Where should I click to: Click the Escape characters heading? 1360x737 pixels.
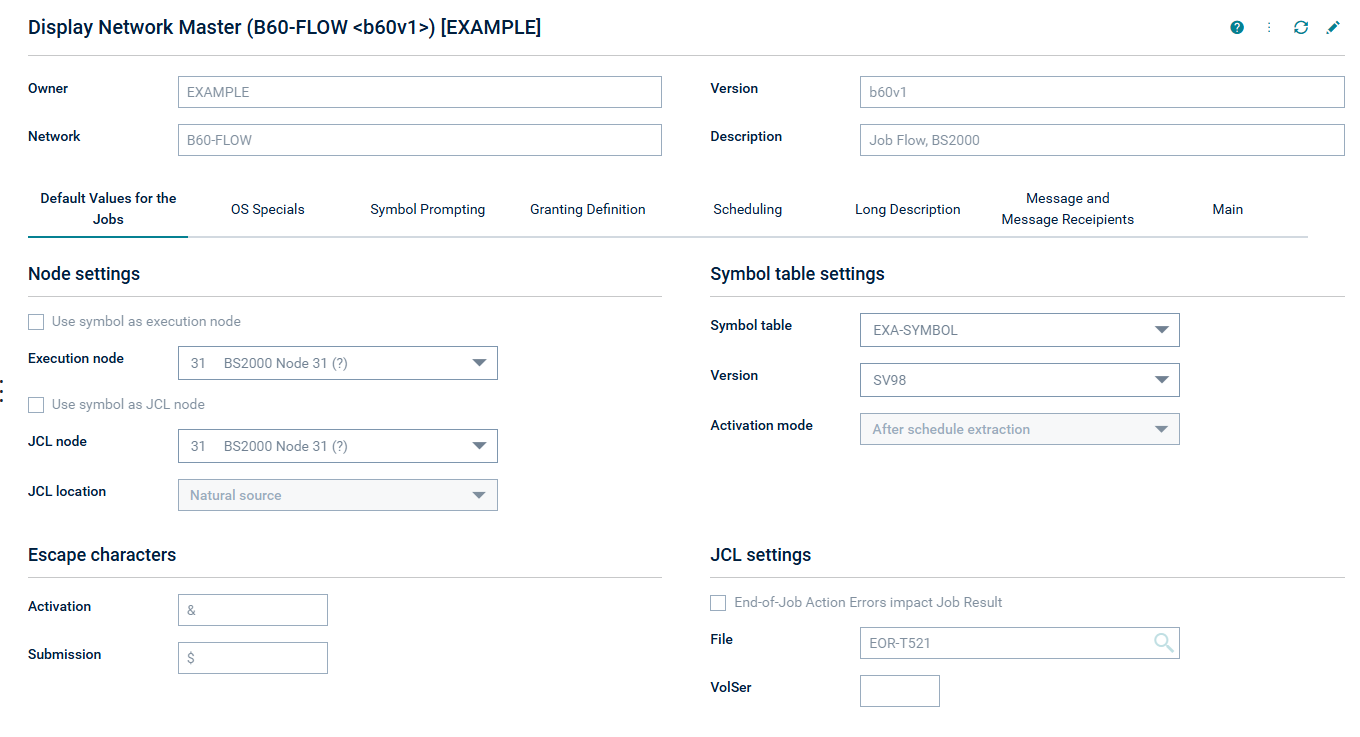pos(102,555)
